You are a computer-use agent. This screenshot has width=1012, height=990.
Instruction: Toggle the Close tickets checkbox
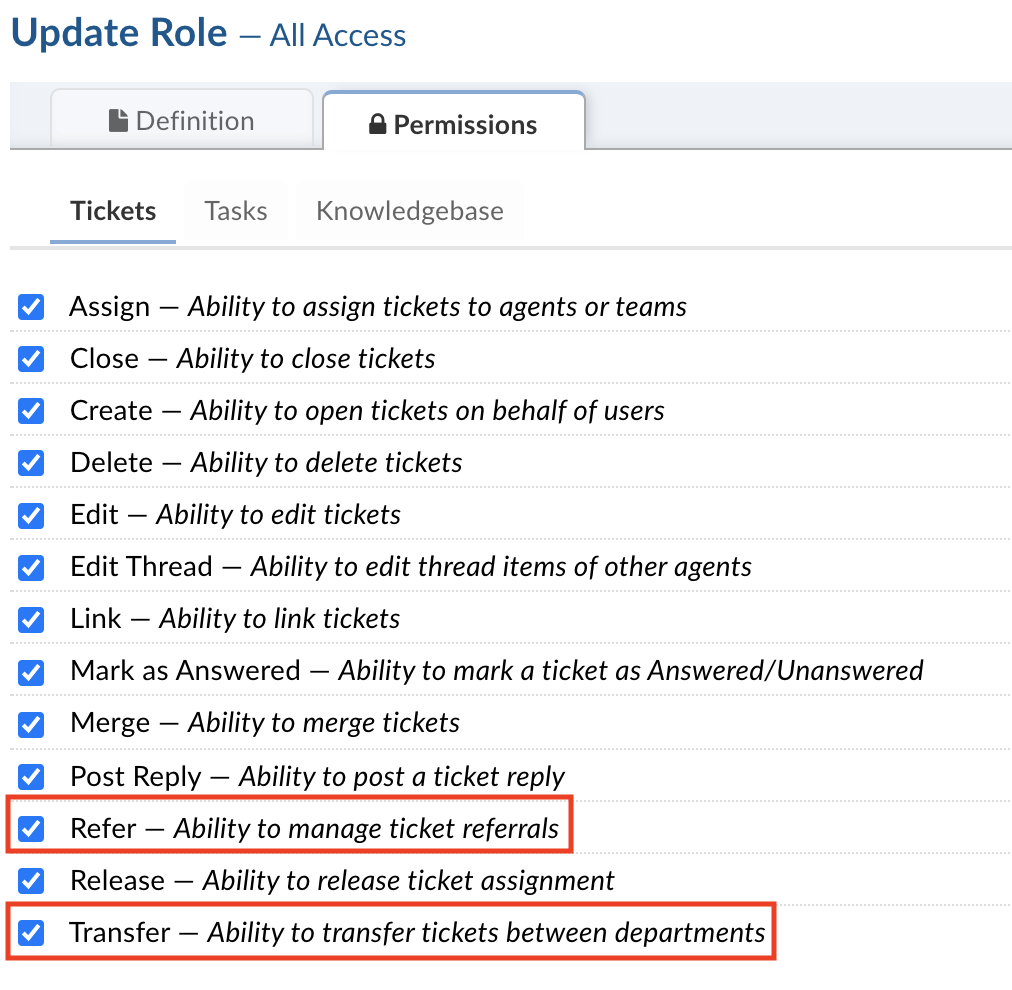pos(32,359)
